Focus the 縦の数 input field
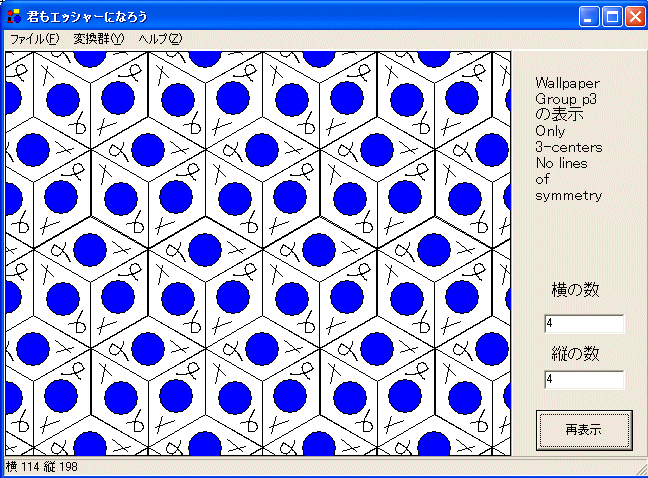Screen dimensions: 648x478 click(x=584, y=380)
